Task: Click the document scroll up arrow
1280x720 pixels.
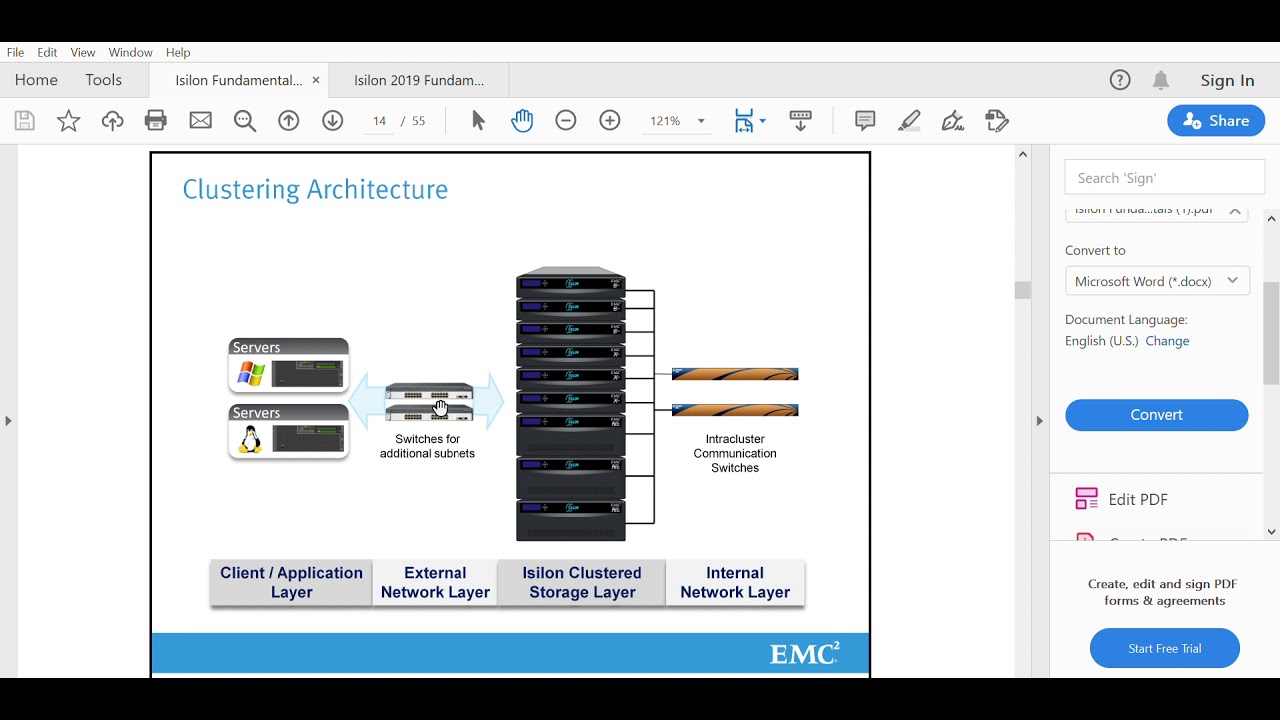Action: click(1022, 154)
